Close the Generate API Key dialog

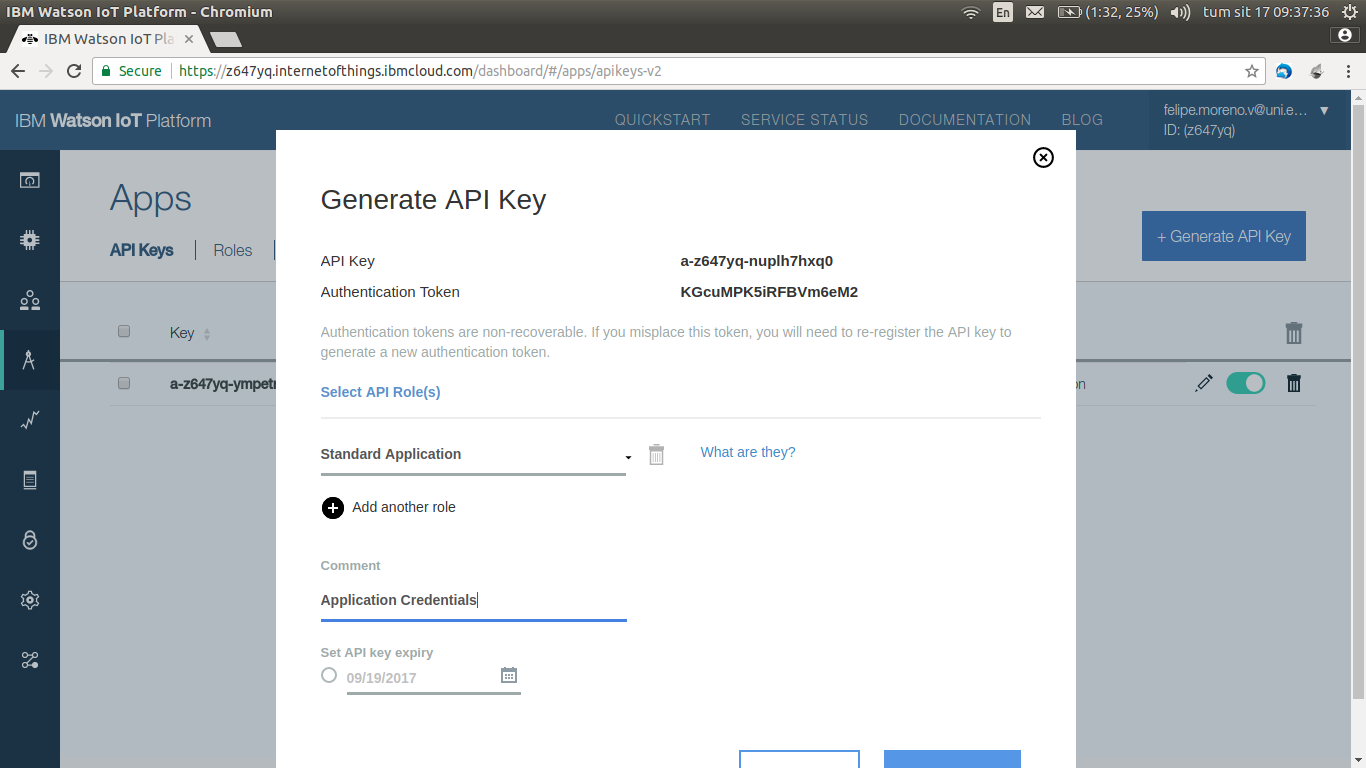point(1043,157)
